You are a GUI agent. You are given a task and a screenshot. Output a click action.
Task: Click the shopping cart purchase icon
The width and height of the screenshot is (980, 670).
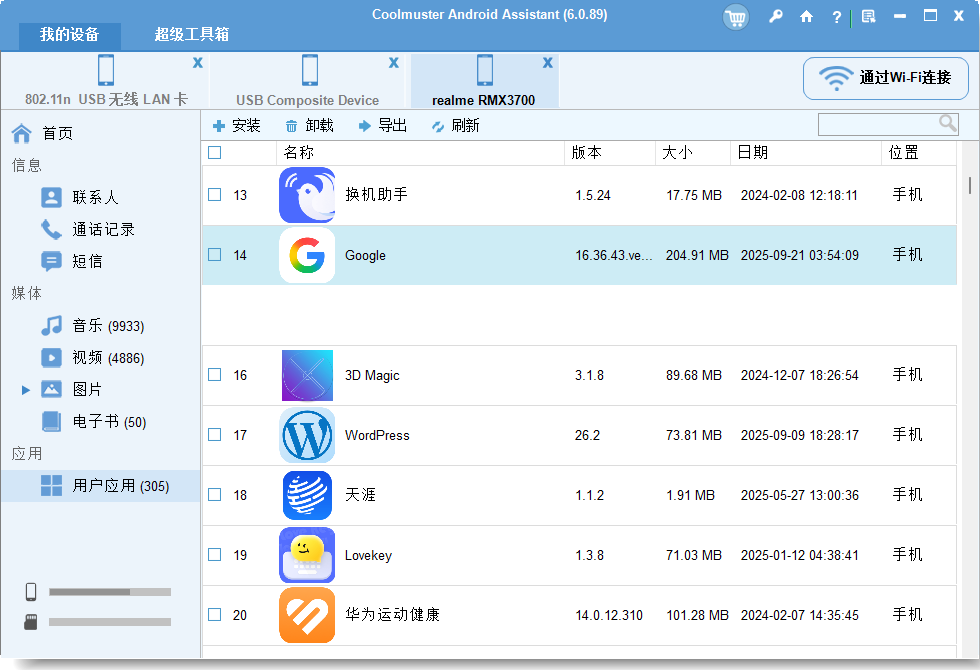pyautogui.click(x=736, y=17)
